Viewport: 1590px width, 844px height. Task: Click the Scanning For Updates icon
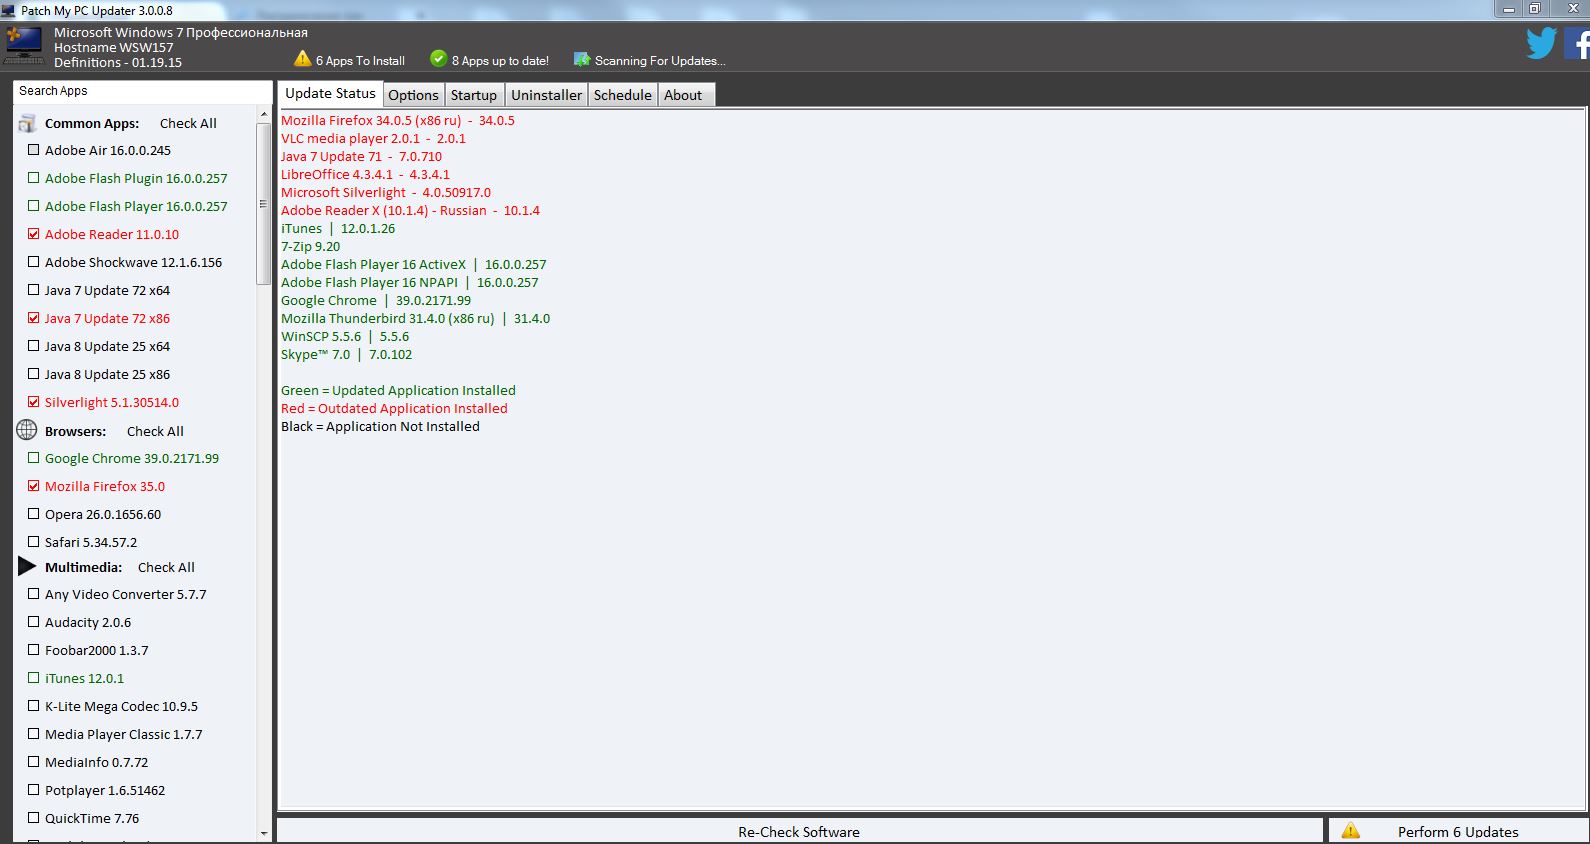click(582, 60)
